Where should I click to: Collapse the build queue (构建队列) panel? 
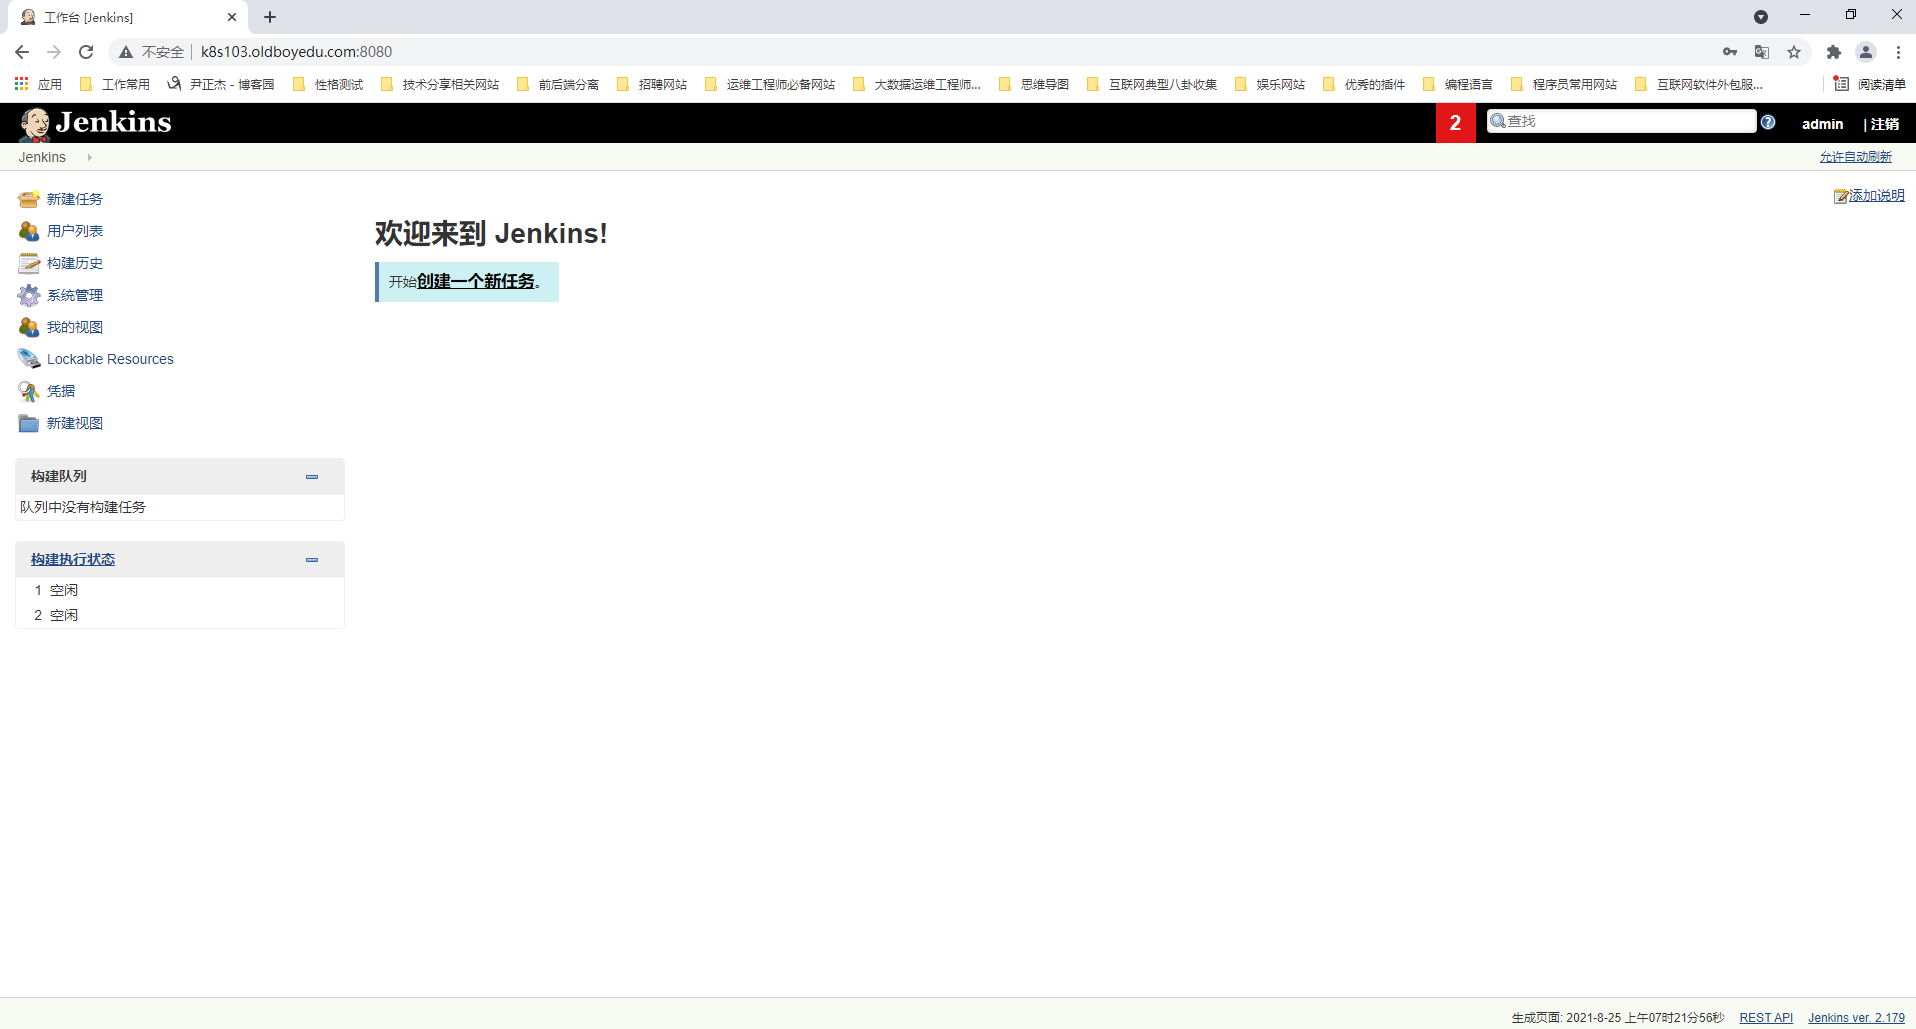[312, 477]
